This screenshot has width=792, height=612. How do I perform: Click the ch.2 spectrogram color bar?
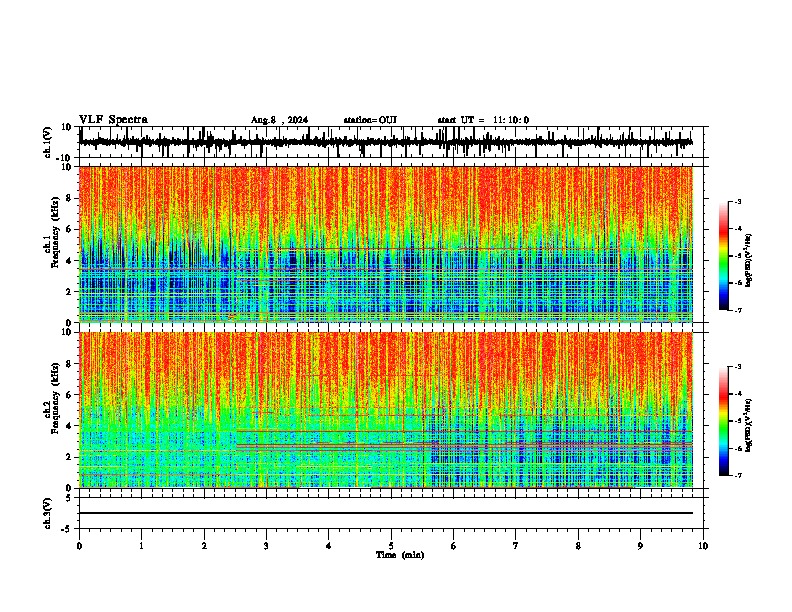(x=724, y=421)
